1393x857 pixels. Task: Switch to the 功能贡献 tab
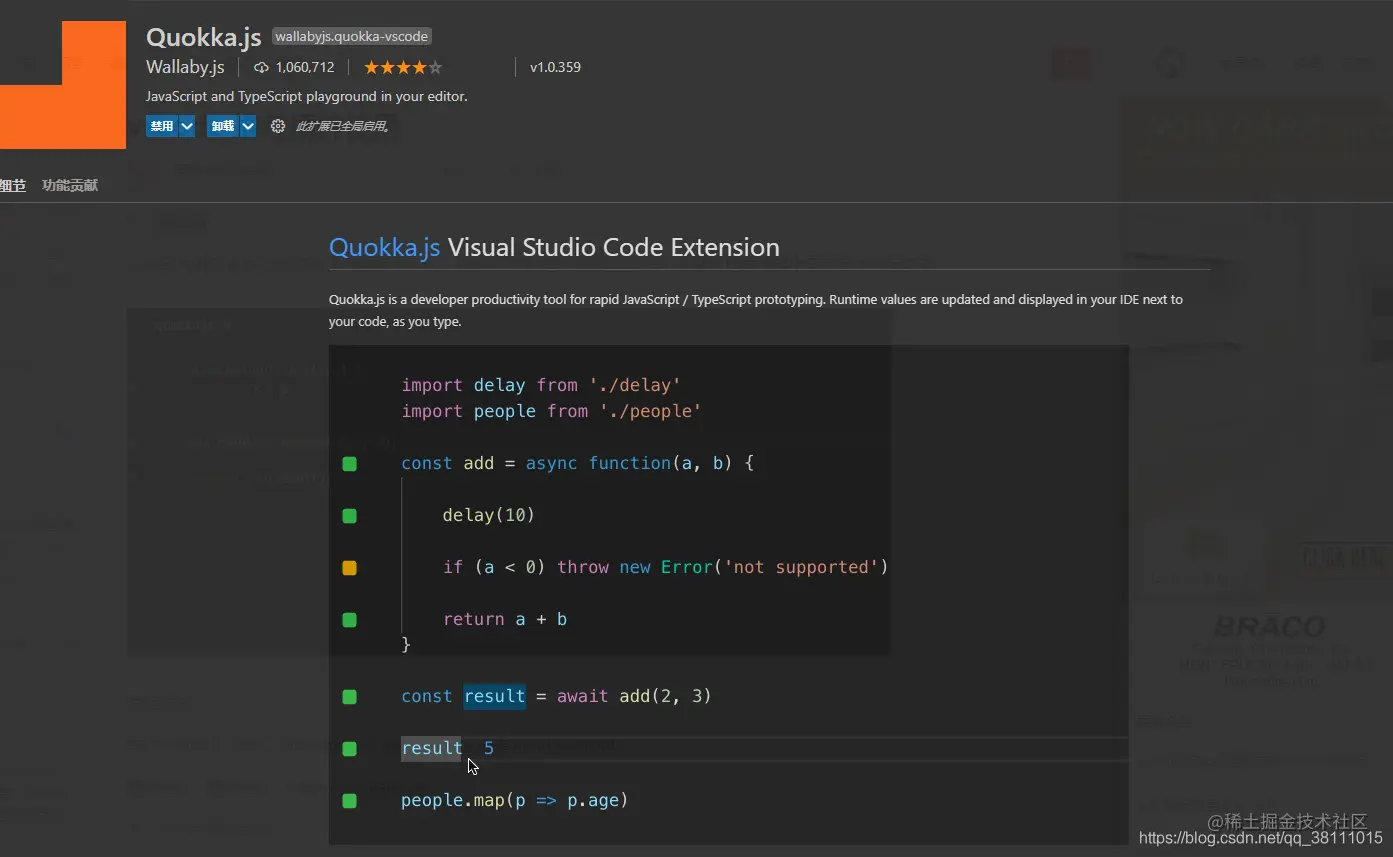pyautogui.click(x=70, y=185)
